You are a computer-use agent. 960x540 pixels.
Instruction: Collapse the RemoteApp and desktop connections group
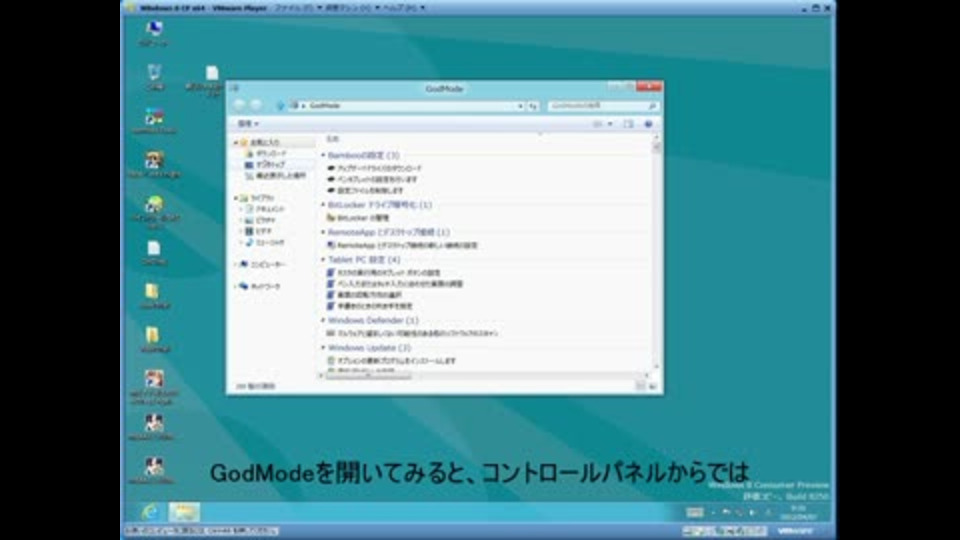323,232
